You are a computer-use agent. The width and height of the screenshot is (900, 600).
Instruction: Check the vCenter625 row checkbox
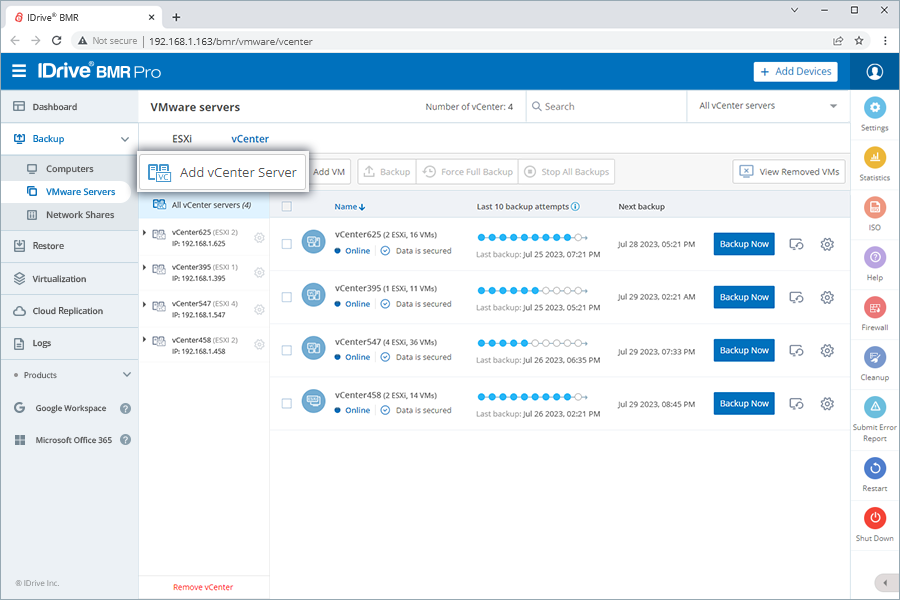point(286,244)
